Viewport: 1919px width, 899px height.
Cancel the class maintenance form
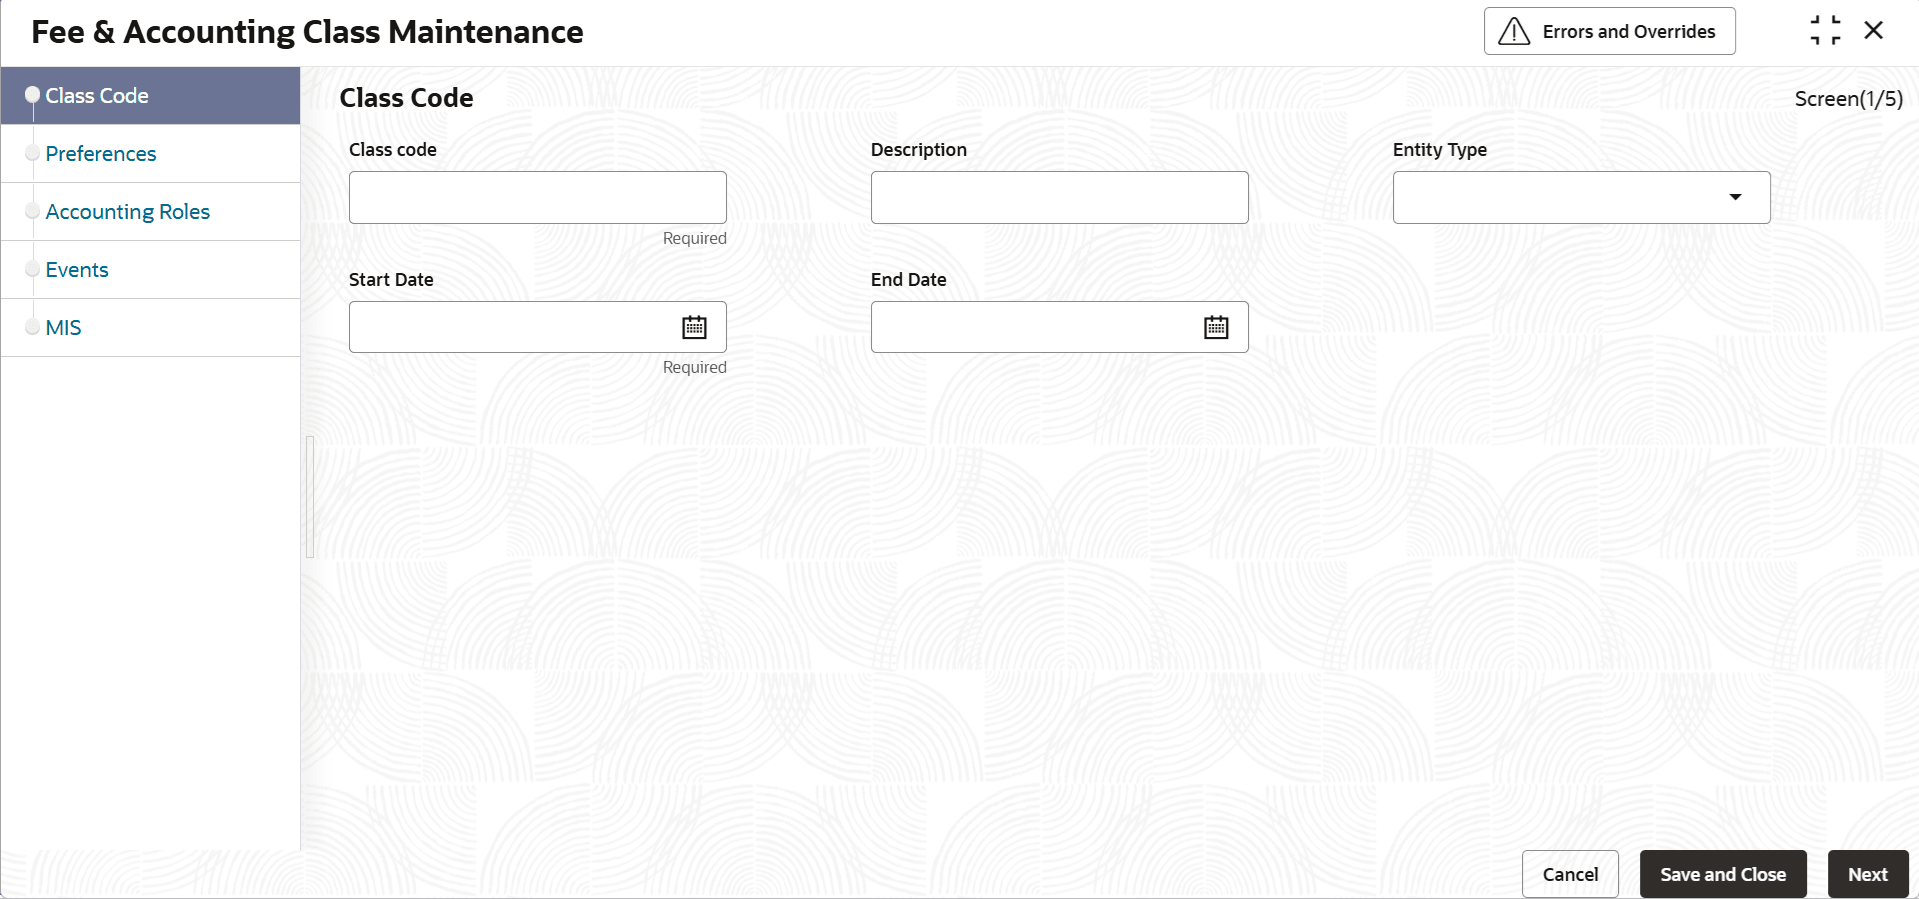click(x=1570, y=874)
